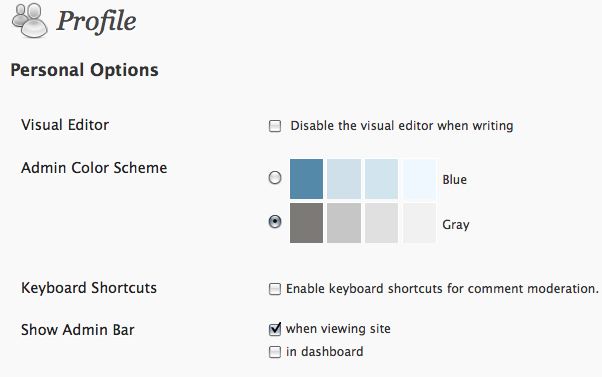Click the 'in dashboard' label text
The width and height of the screenshot is (602, 377).
(324, 351)
